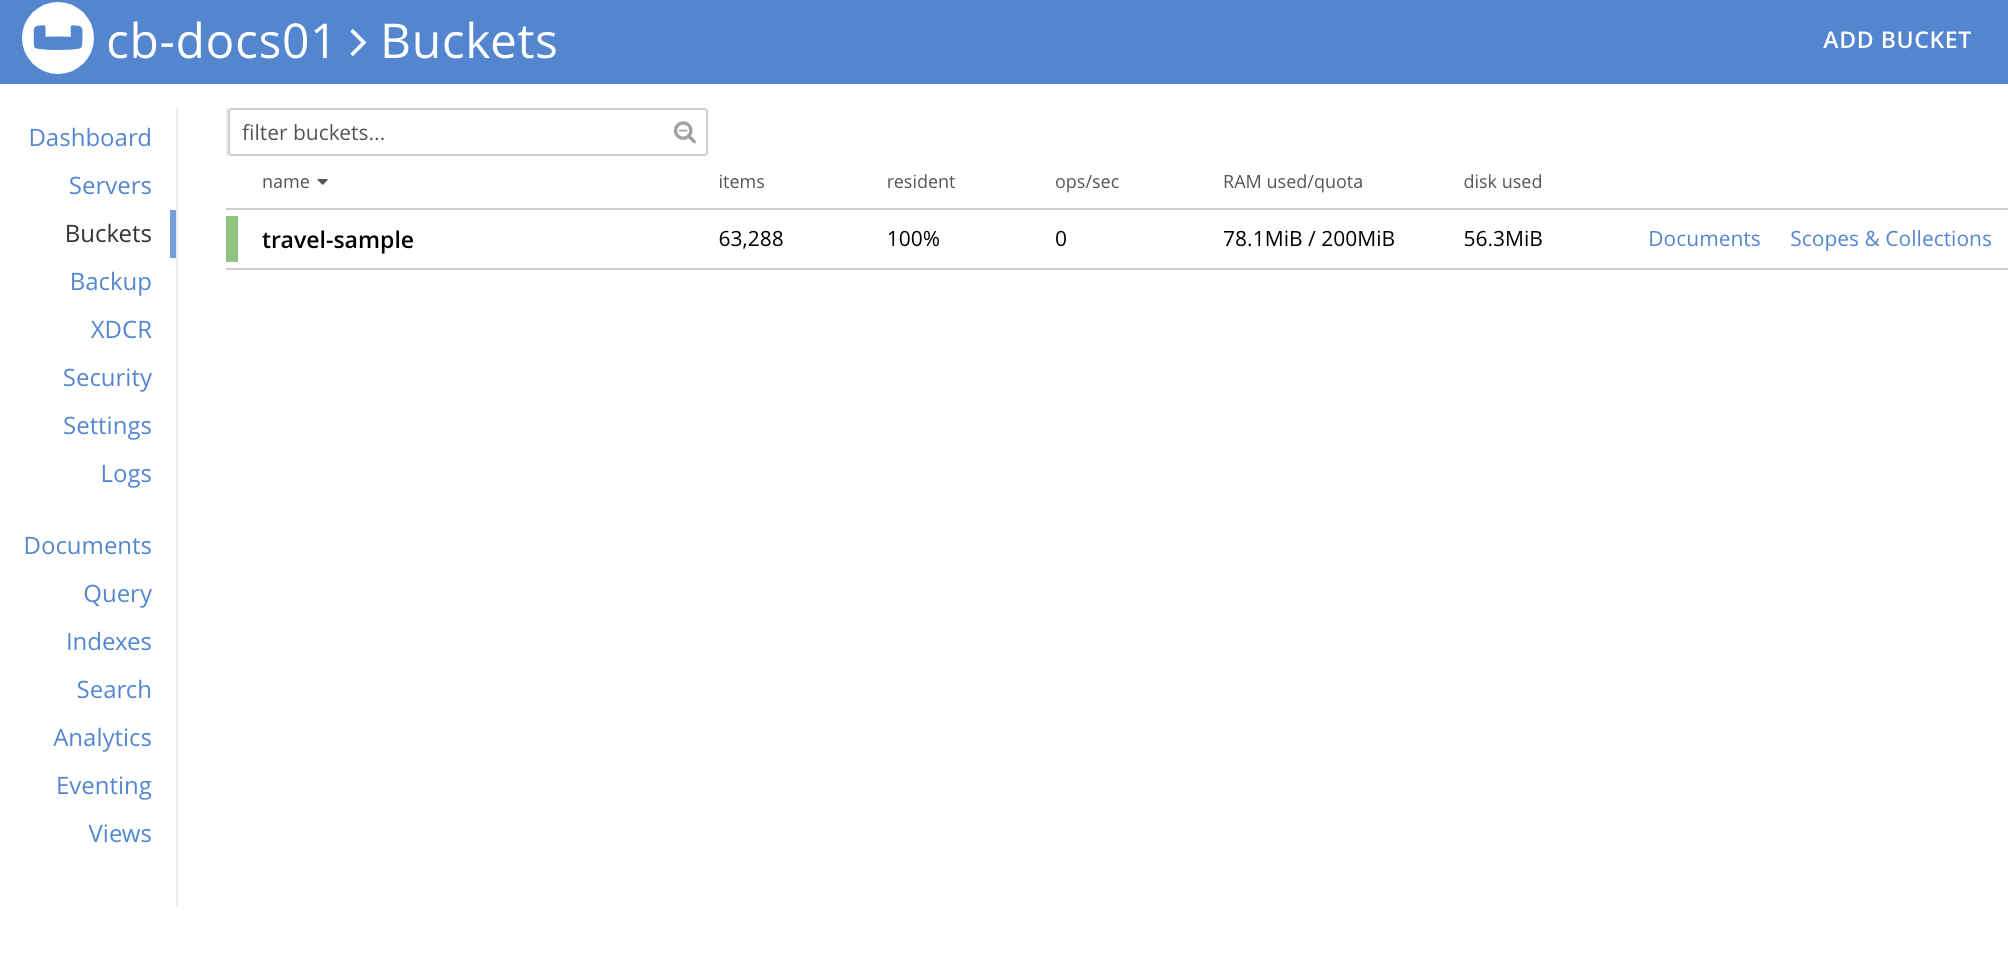2008x956 pixels.
Task: Expand the travel-sample bucket row
Action: [337, 240]
